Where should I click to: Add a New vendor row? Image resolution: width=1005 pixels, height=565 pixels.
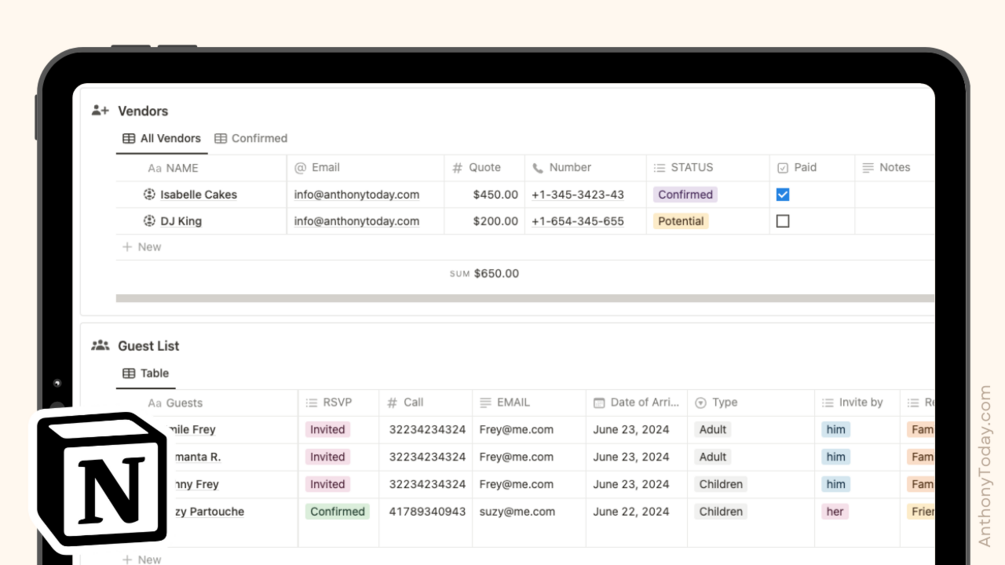(142, 247)
